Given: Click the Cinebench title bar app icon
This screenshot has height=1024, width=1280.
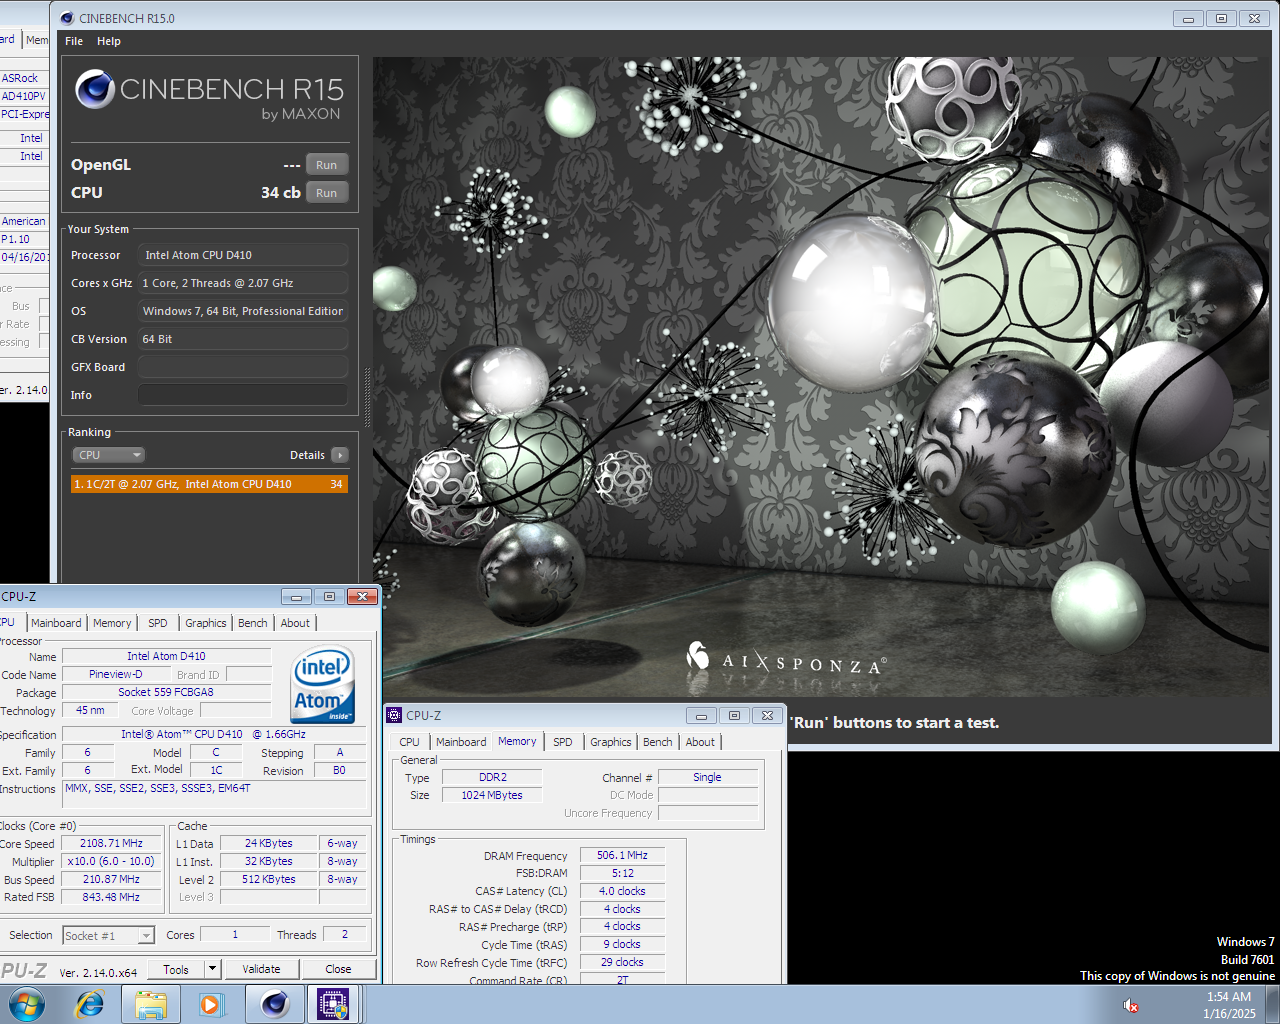Looking at the screenshot, I should [x=67, y=18].
